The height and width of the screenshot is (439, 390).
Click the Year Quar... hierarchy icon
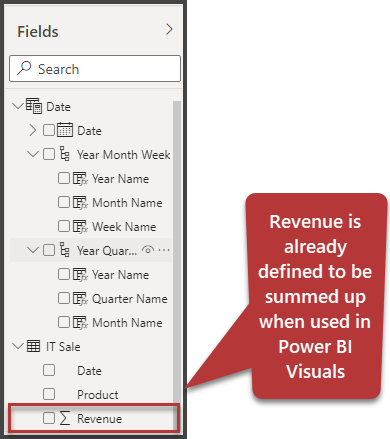coord(65,250)
